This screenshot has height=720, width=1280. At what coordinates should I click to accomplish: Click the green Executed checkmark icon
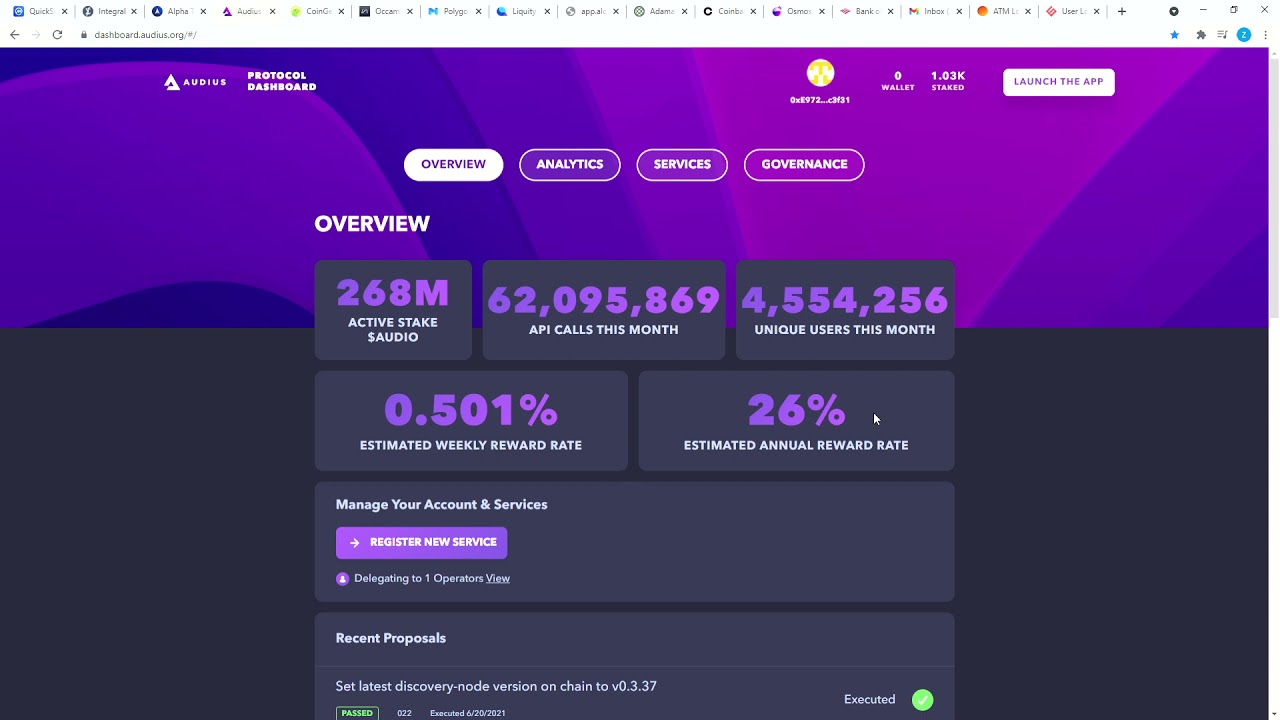[x=923, y=700]
